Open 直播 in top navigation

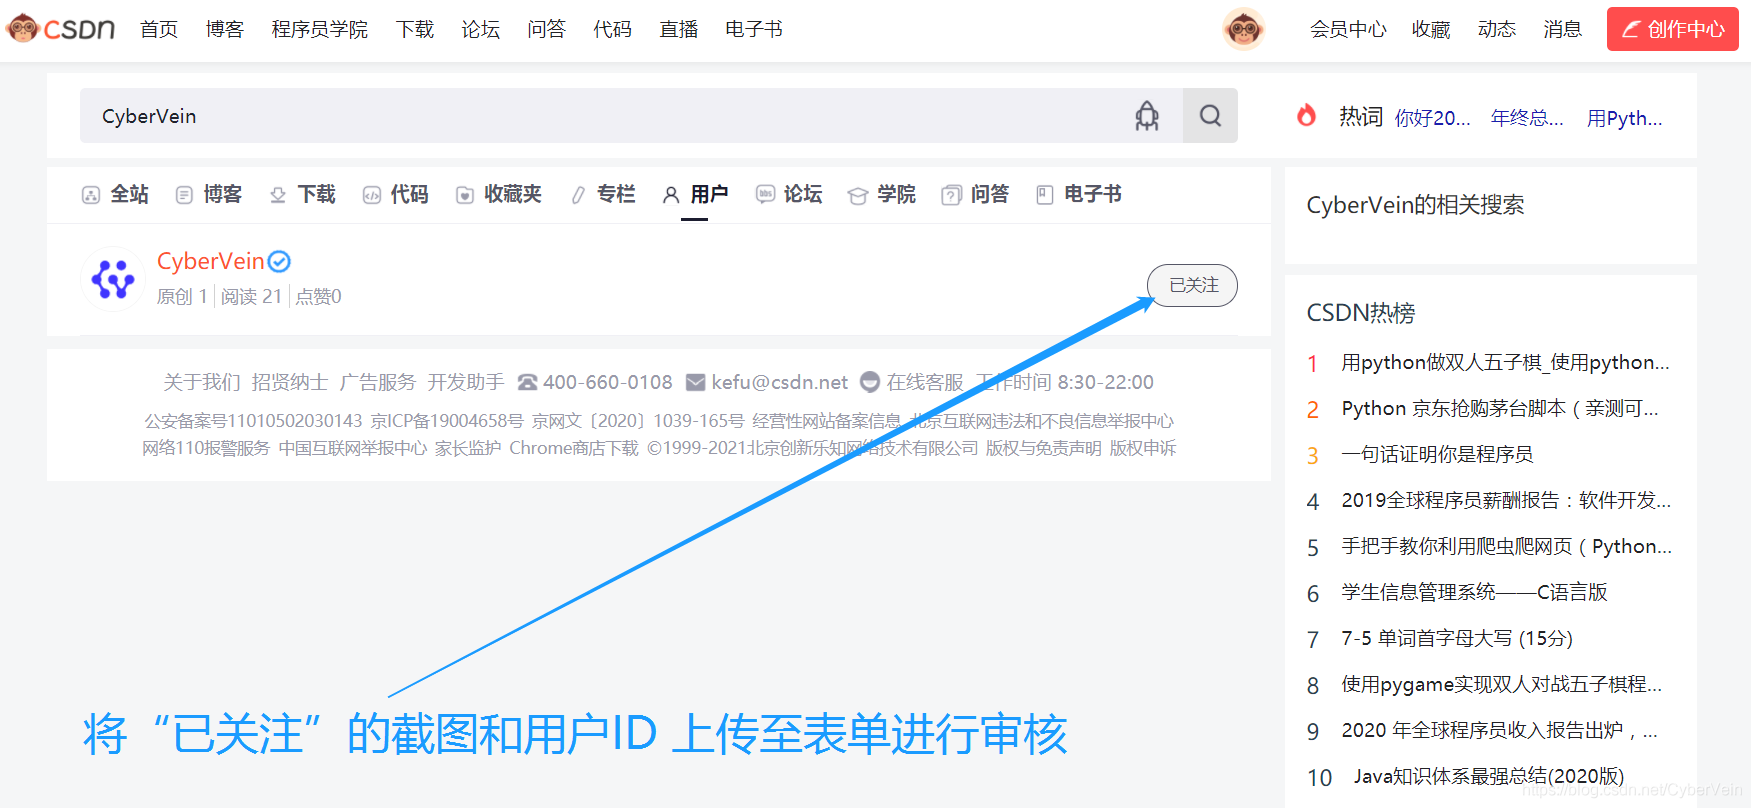point(679,29)
